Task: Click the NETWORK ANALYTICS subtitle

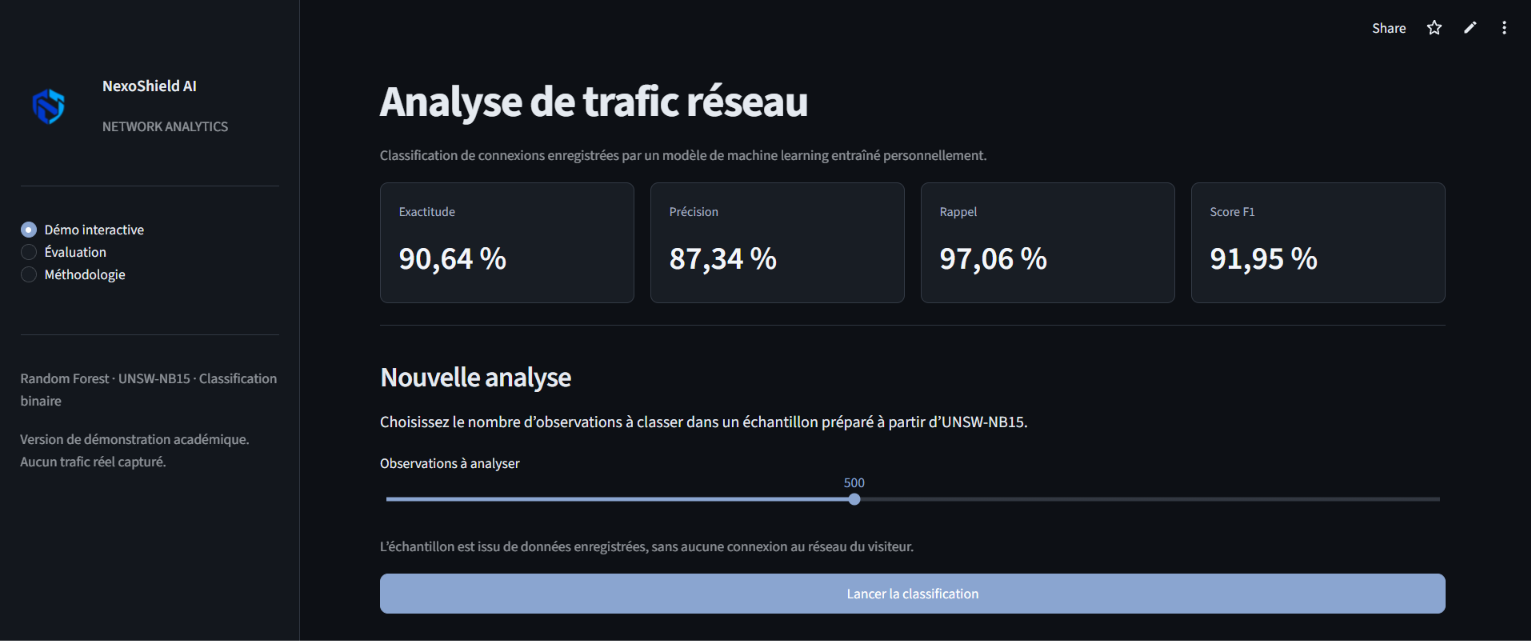Action: (x=165, y=127)
